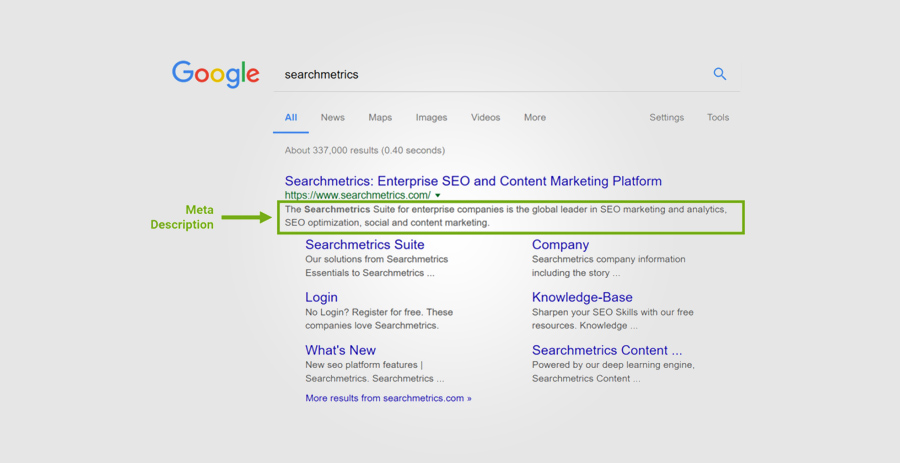Image resolution: width=900 pixels, height=463 pixels.
Task: Open the dropdown arrow beside searchmetrics URL
Action: [x=438, y=196]
